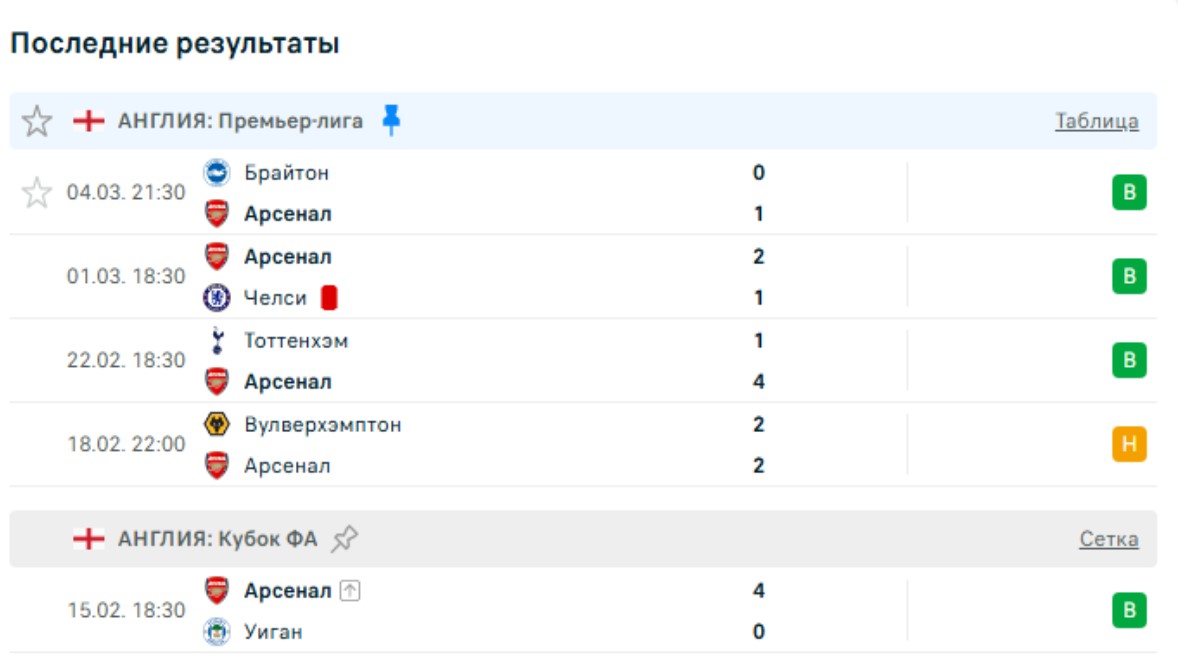1178x671 pixels.
Task: Open the Premier League Таблица link
Action: [x=1096, y=122]
